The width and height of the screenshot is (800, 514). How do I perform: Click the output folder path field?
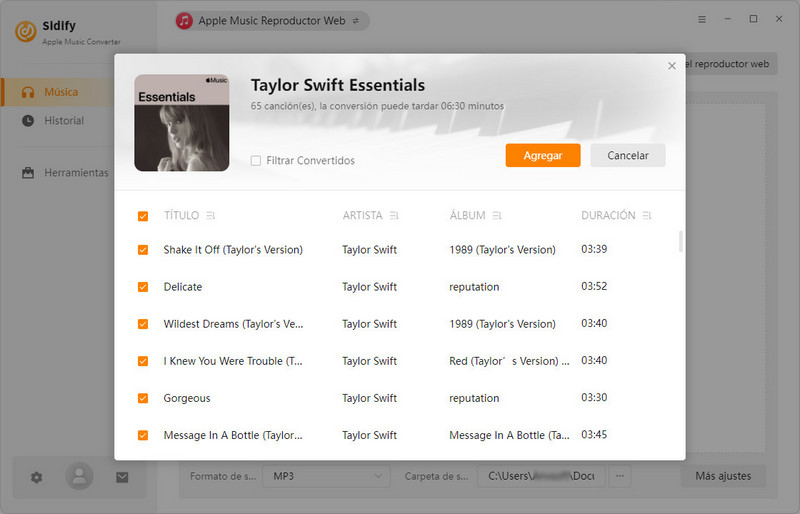tap(541, 476)
